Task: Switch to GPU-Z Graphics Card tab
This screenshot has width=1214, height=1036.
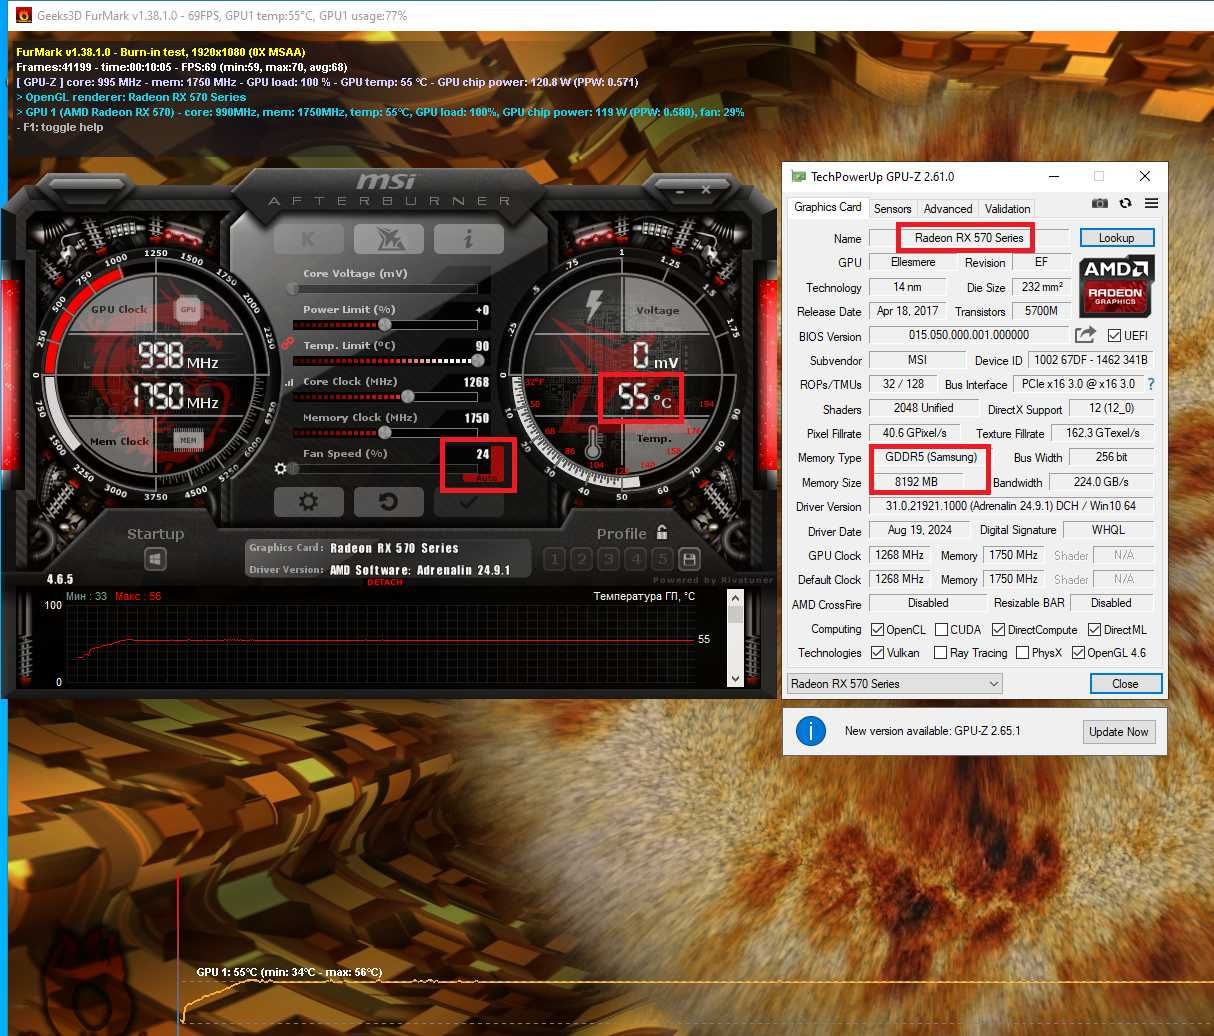Action: (x=828, y=207)
